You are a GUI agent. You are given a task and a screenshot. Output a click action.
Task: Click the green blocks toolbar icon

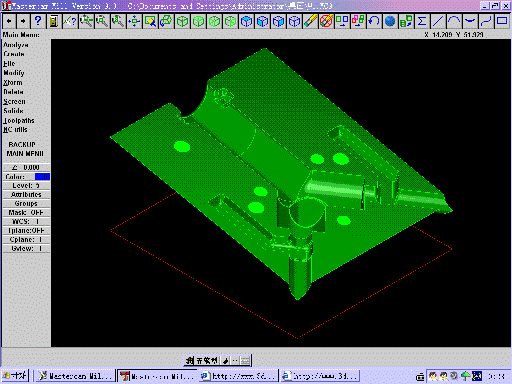(x=406, y=21)
